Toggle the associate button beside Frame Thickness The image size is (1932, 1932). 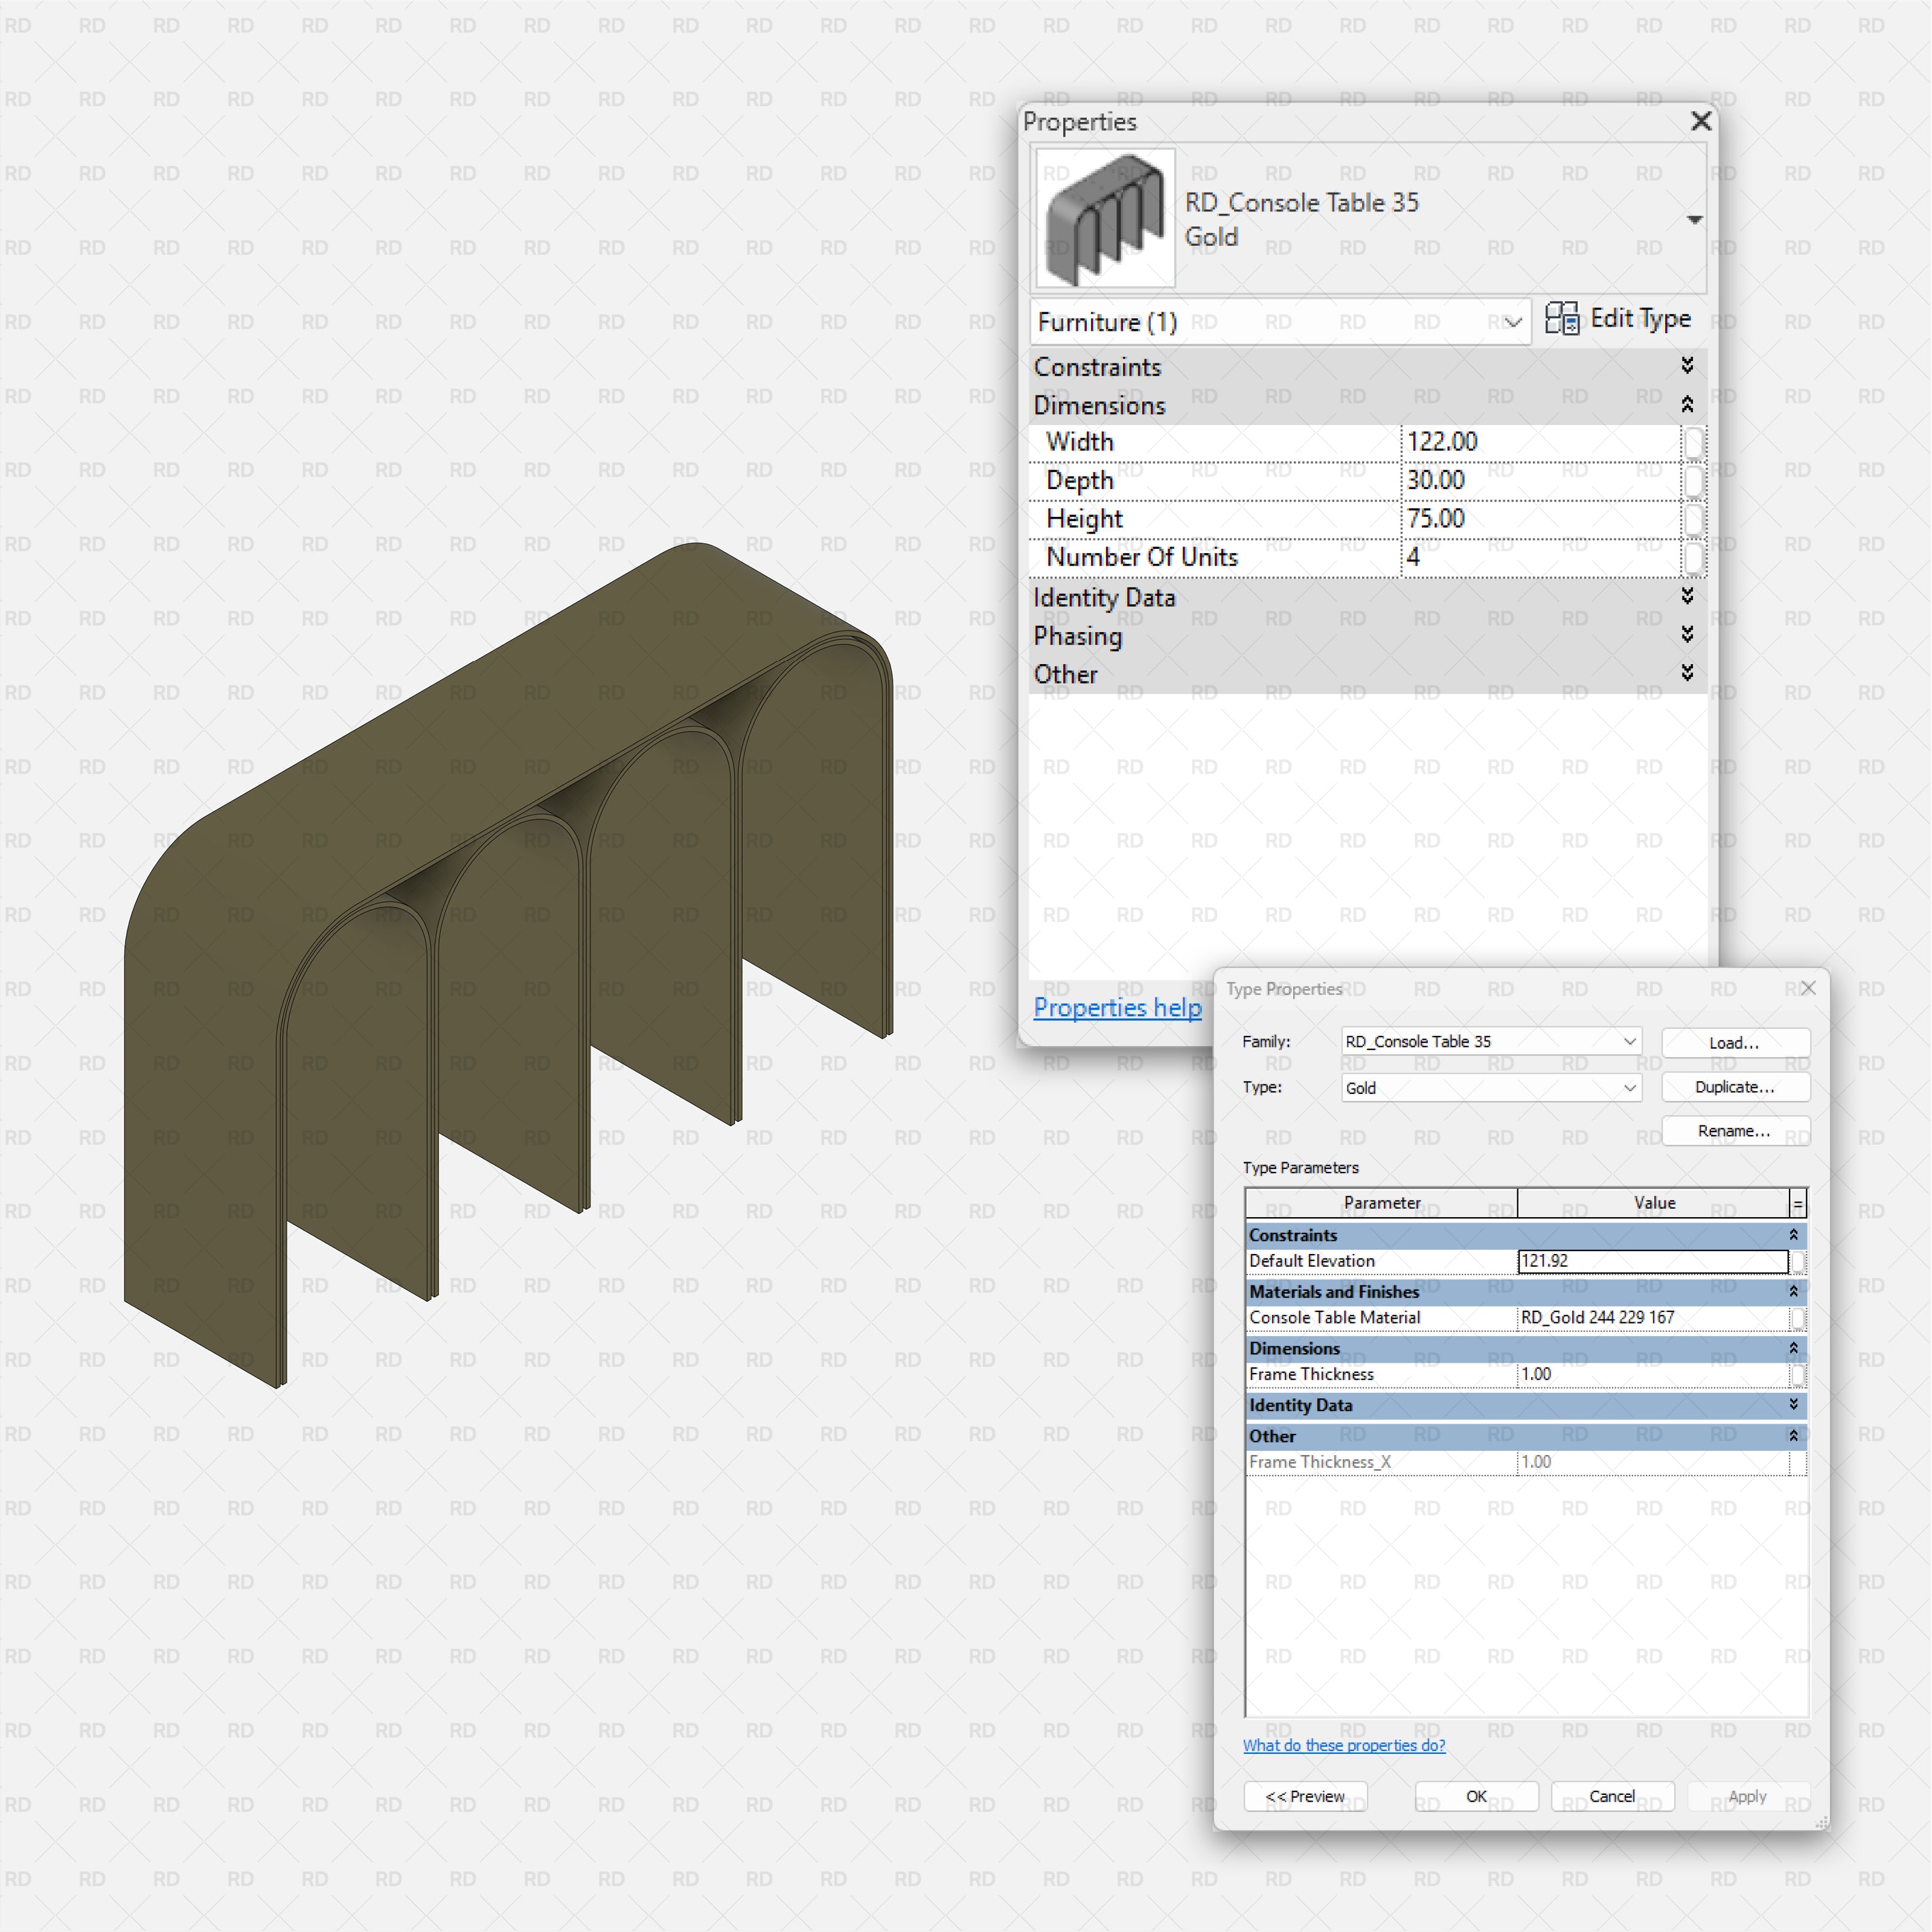(1797, 1375)
